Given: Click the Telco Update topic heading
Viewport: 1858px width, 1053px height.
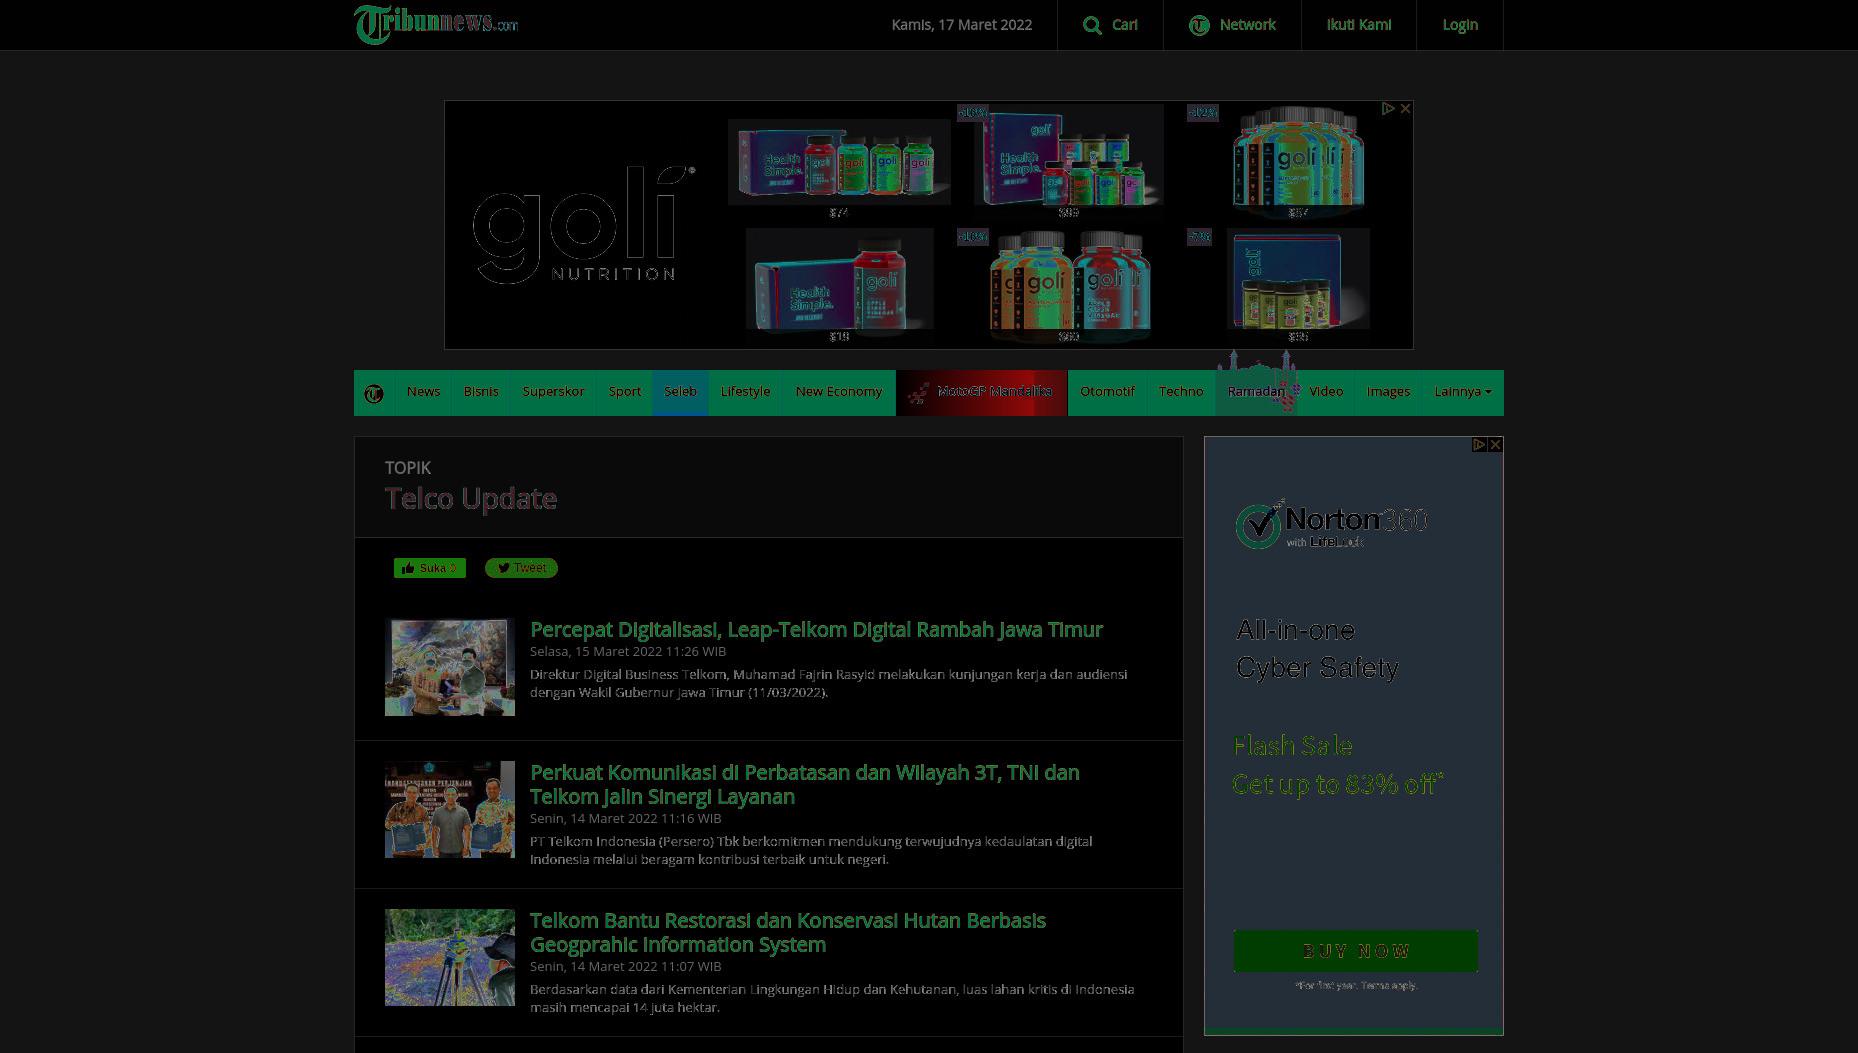Looking at the screenshot, I should pyautogui.click(x=471, y=499).
